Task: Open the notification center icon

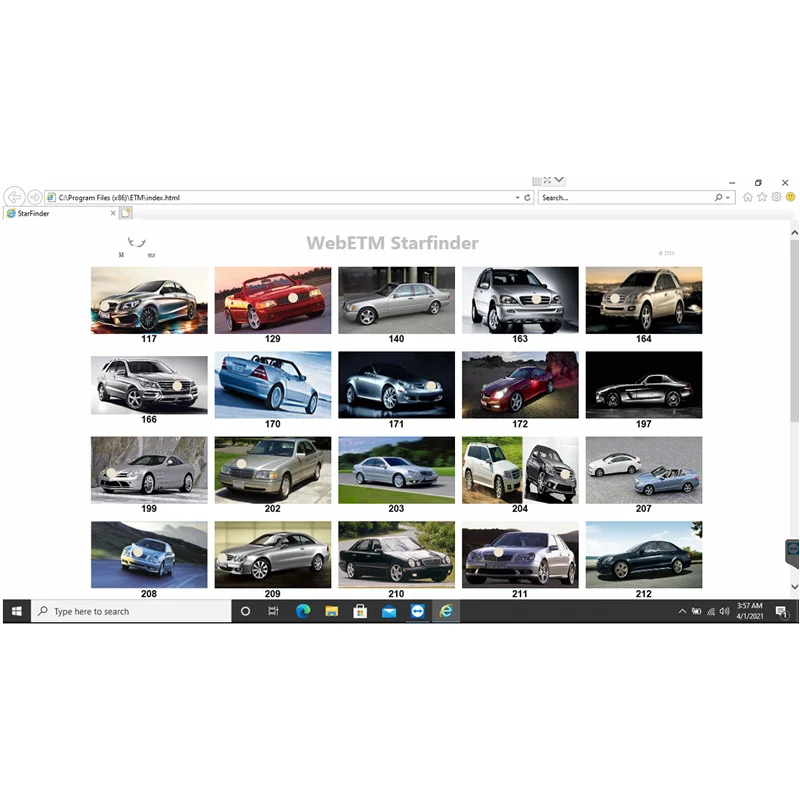Action: [781, 612]
